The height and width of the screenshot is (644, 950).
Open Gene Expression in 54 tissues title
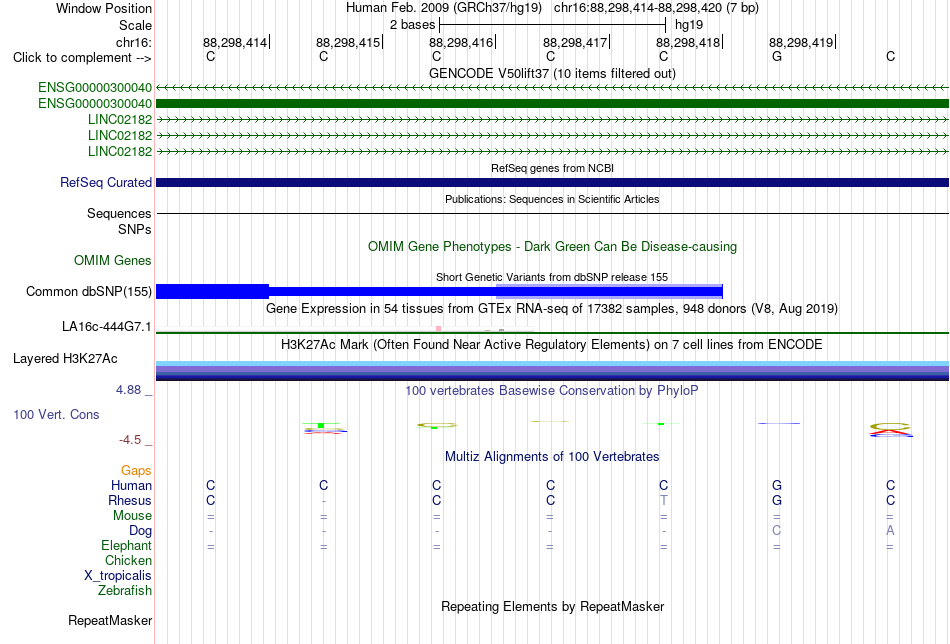(552, 308)
